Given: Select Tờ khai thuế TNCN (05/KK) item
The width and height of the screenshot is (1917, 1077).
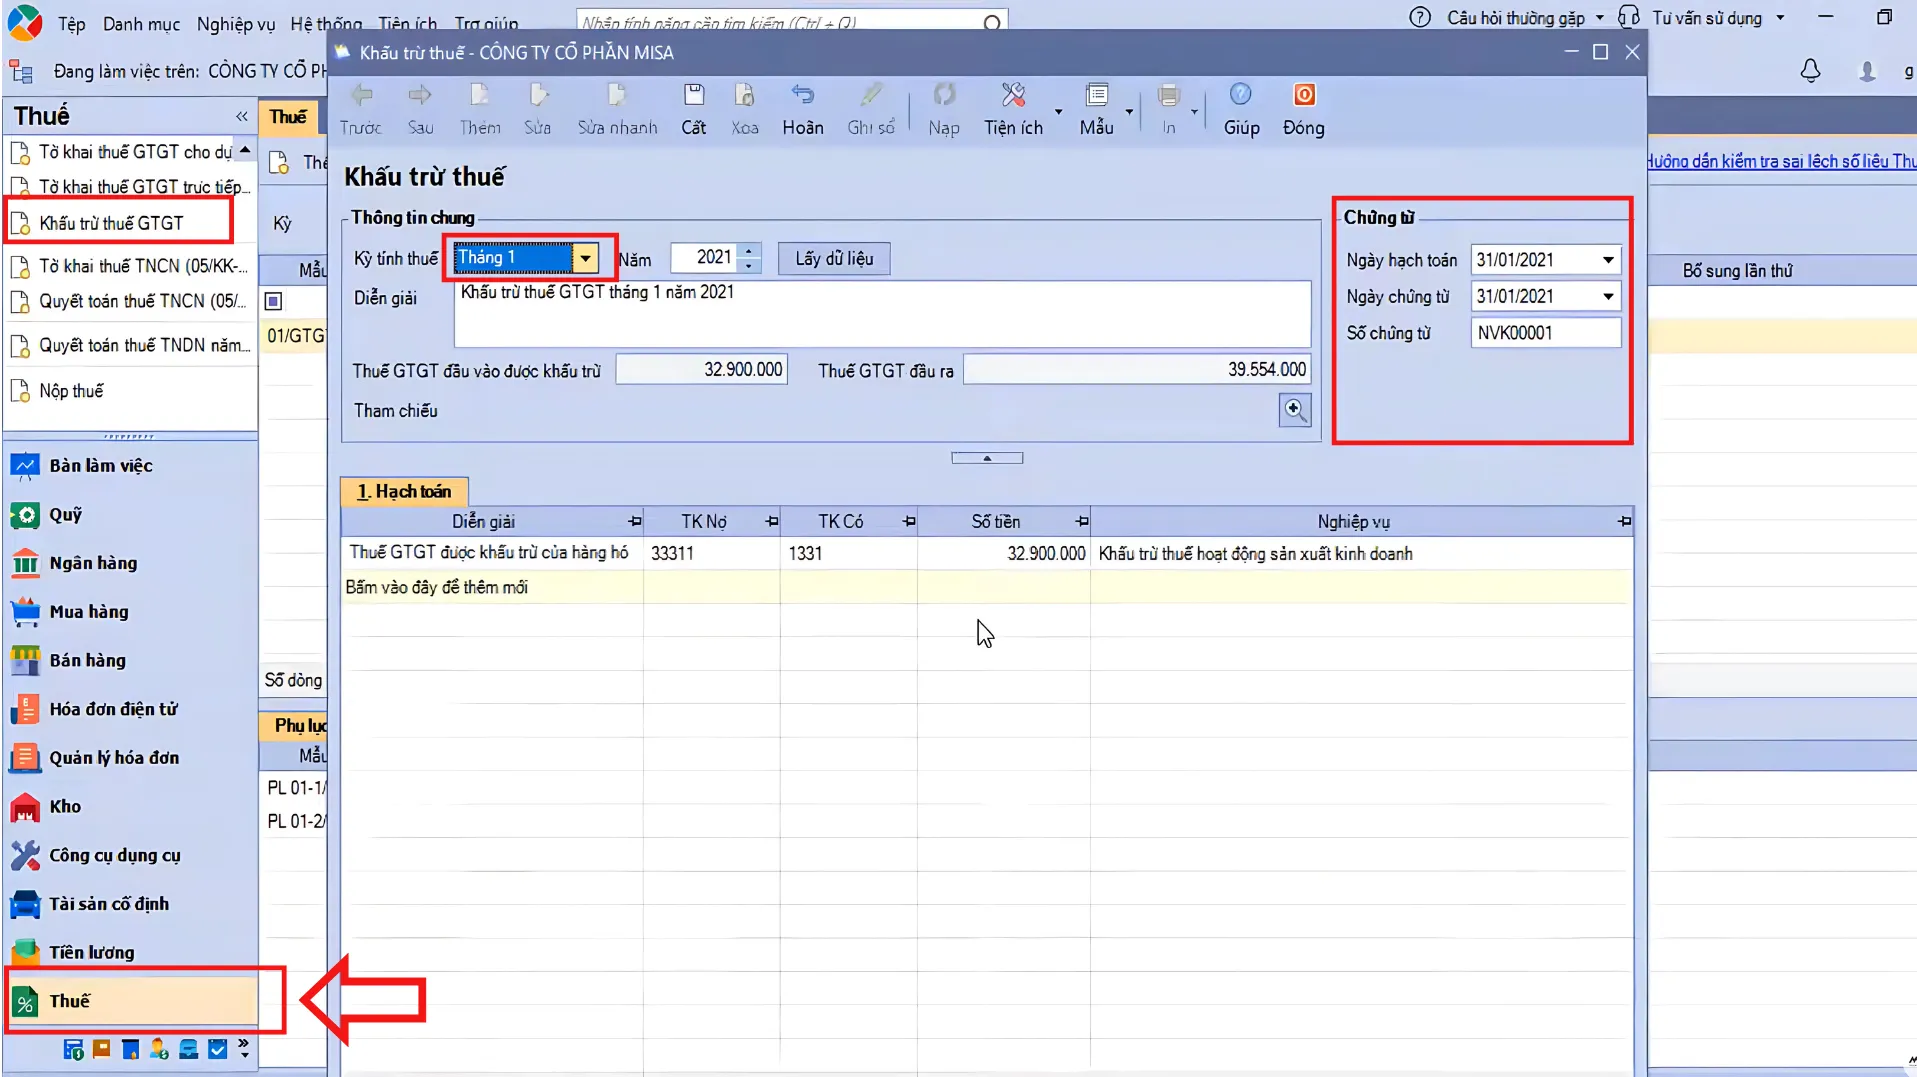Looking at the screenshot, I should click(x=143, y=266).
